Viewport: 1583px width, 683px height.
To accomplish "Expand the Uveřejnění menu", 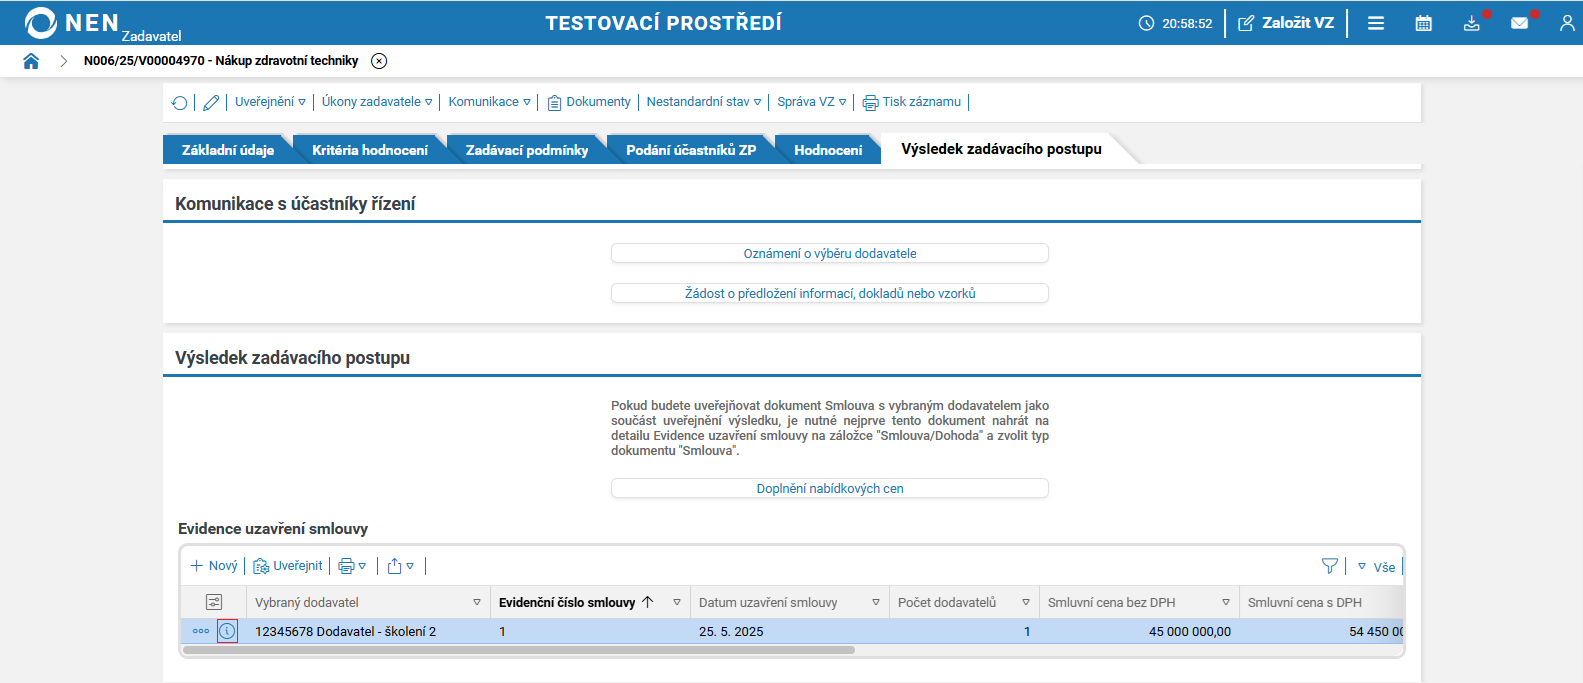I will tap(270, 102).
